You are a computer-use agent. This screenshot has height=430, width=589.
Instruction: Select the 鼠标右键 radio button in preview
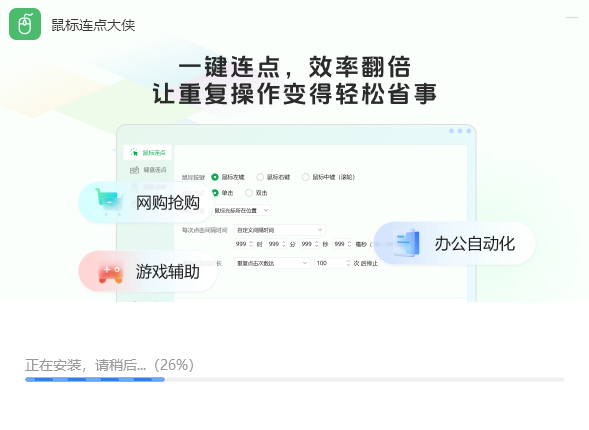point(260,177)
